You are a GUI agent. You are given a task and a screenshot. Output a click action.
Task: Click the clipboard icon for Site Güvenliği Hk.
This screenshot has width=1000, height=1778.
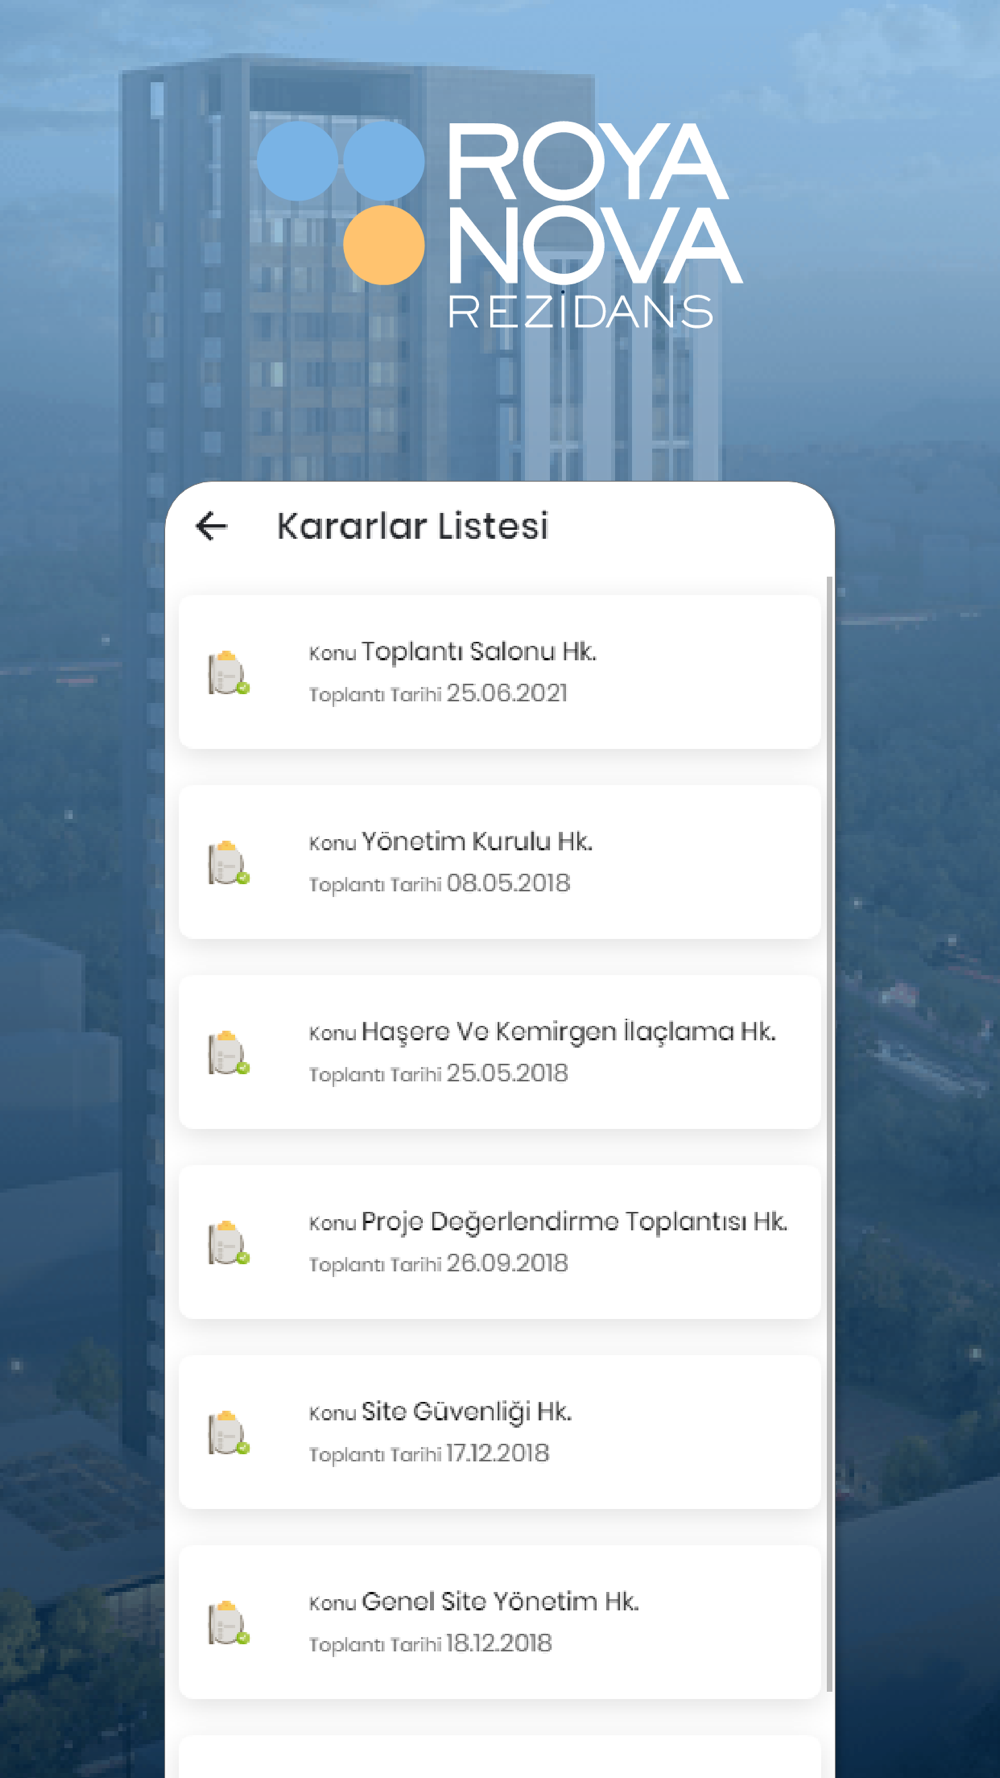point(228,1432)
